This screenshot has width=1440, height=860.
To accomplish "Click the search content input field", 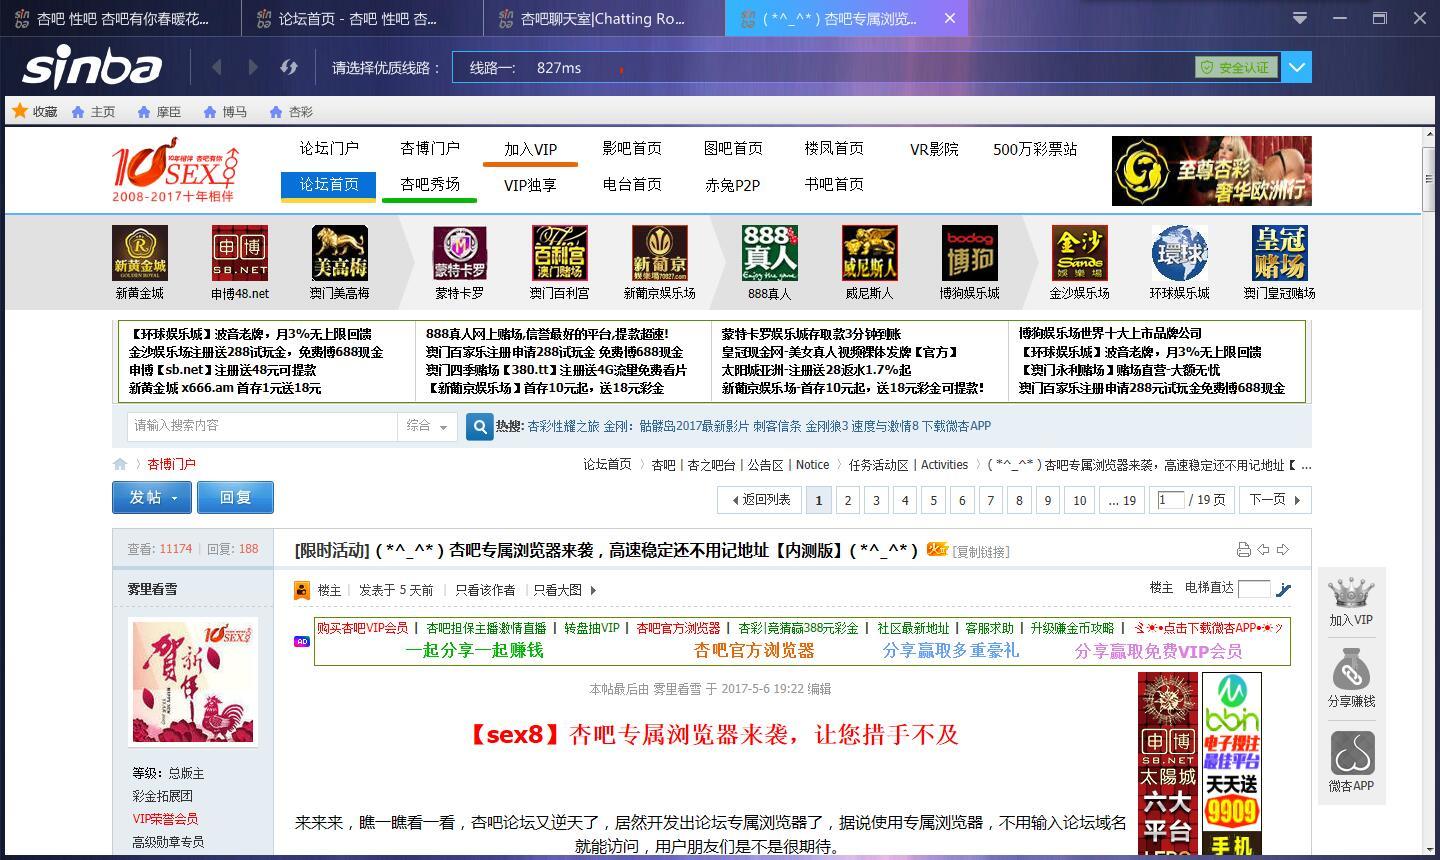I will pos(262,426).
